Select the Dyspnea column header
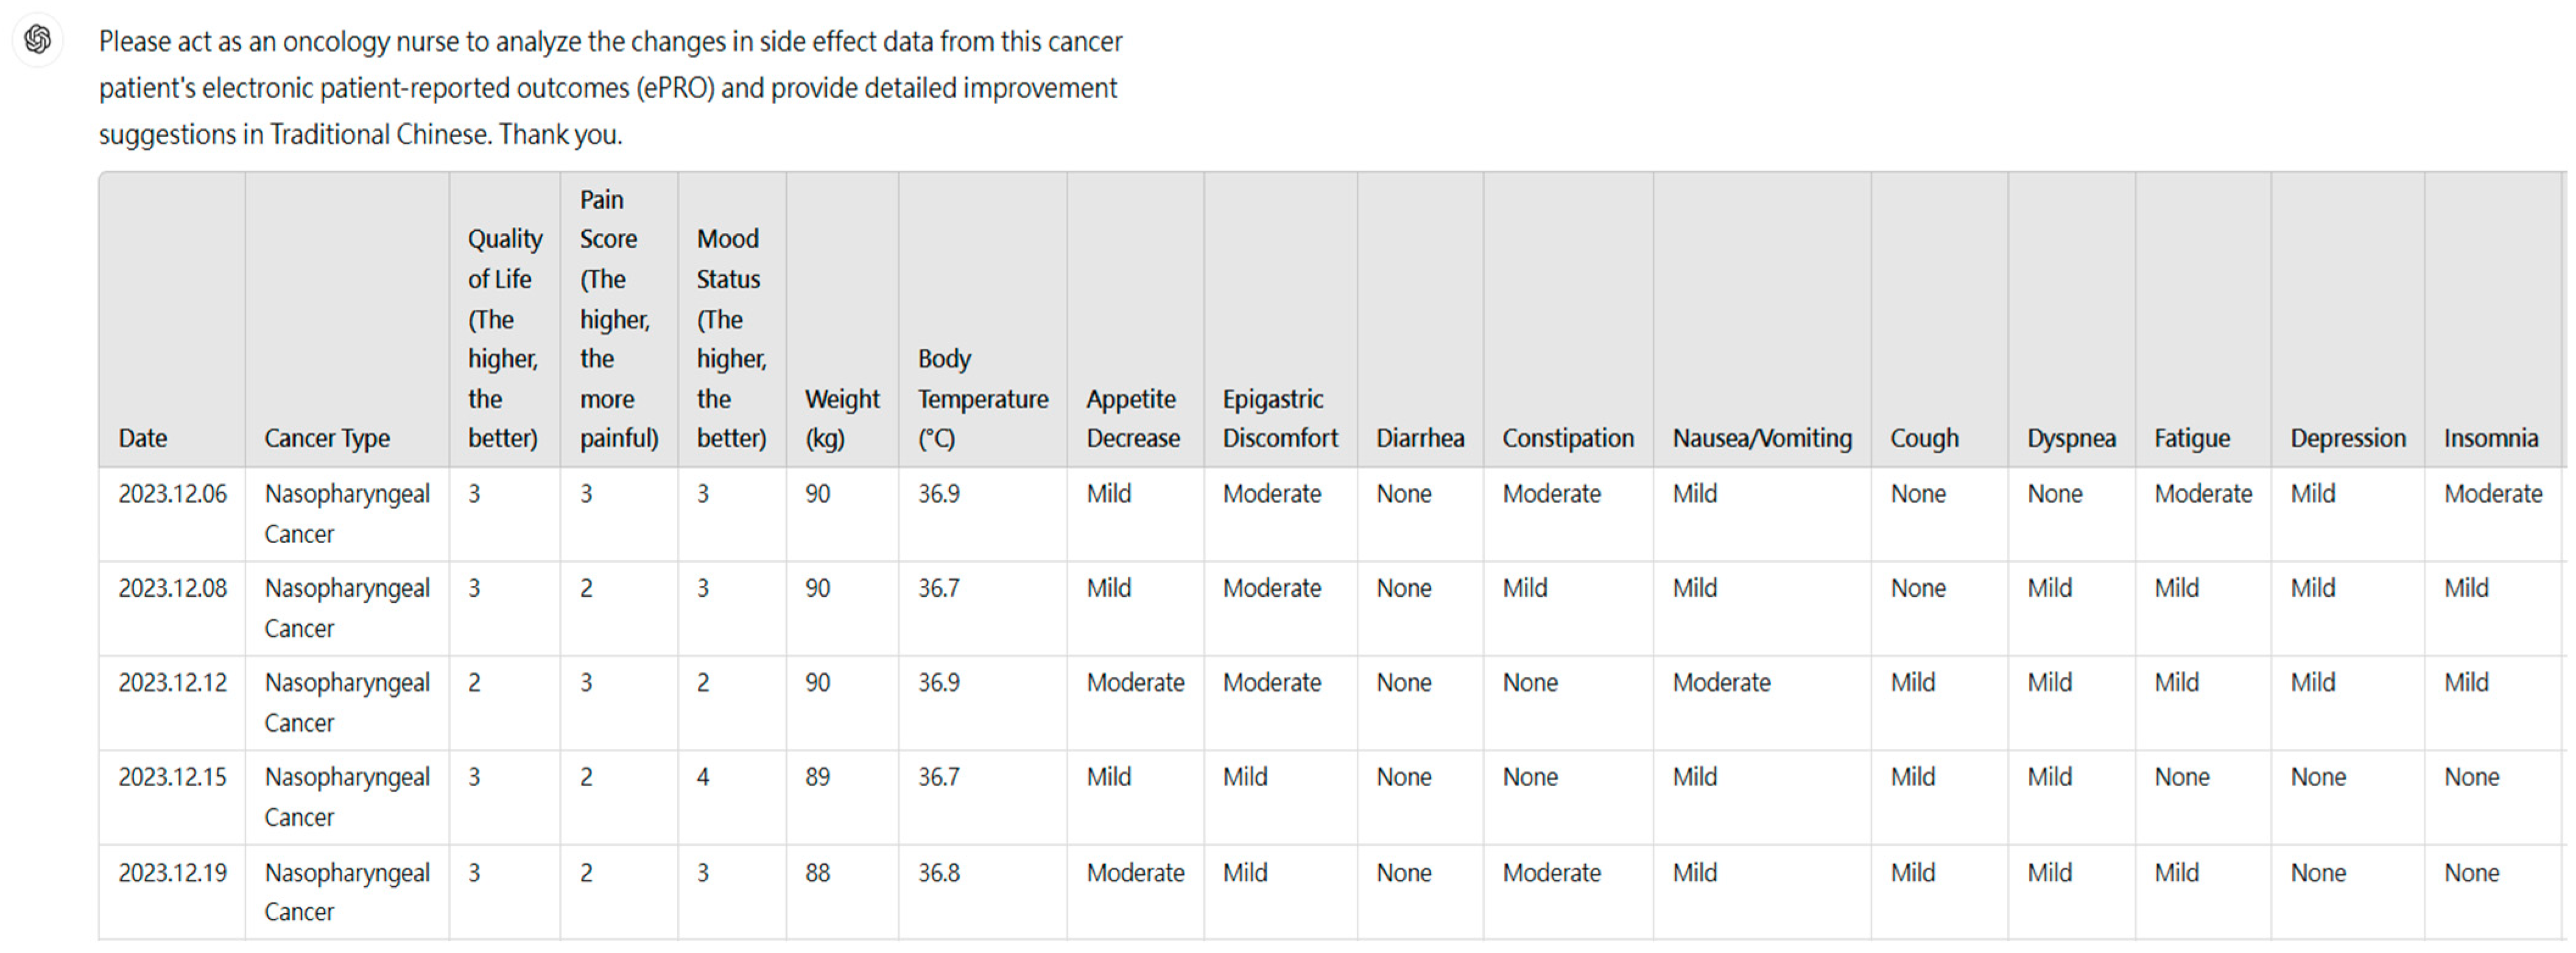Screen dimensions: 2576x953 (x=2070, y=438)
